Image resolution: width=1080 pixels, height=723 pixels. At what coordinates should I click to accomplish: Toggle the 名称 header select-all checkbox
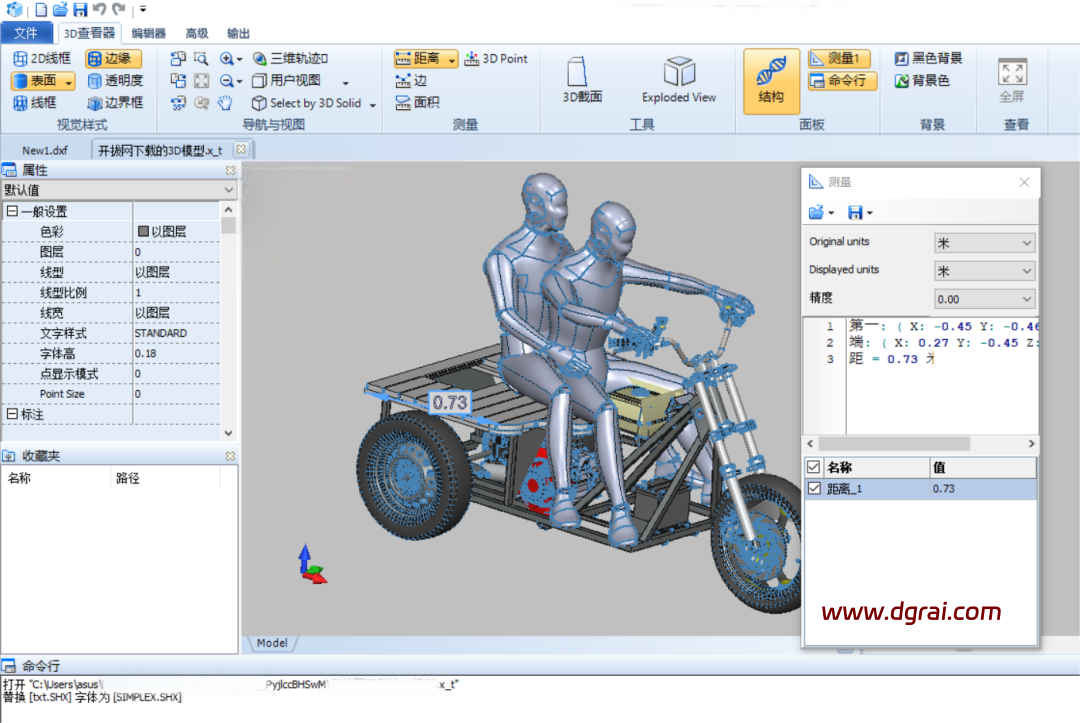814,467
